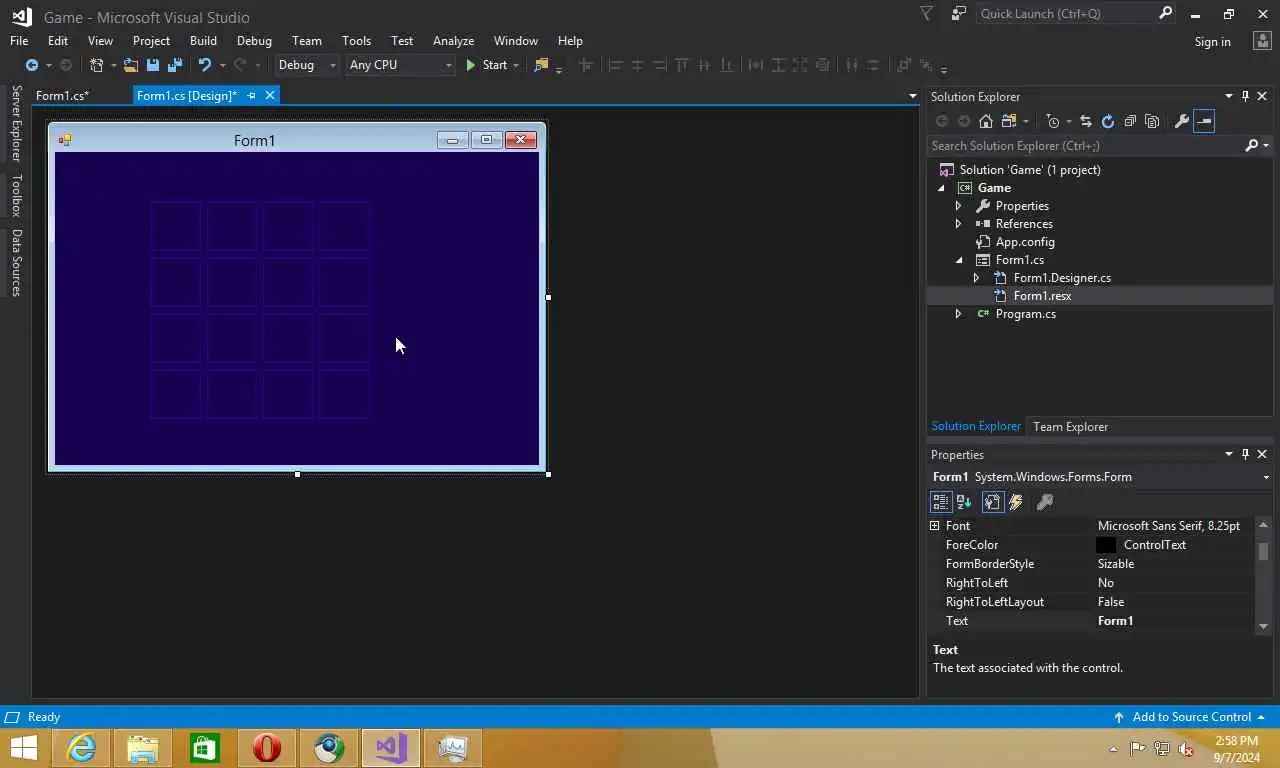Open the document tab list dropdown arrow
Viewport: 1280px width, 768px height.
point(912,97)
